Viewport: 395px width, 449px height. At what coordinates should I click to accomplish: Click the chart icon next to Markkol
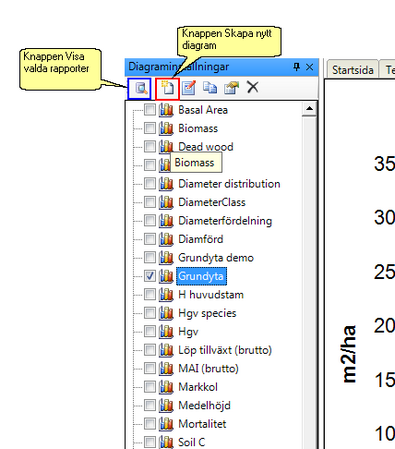[x=166, y=387]
